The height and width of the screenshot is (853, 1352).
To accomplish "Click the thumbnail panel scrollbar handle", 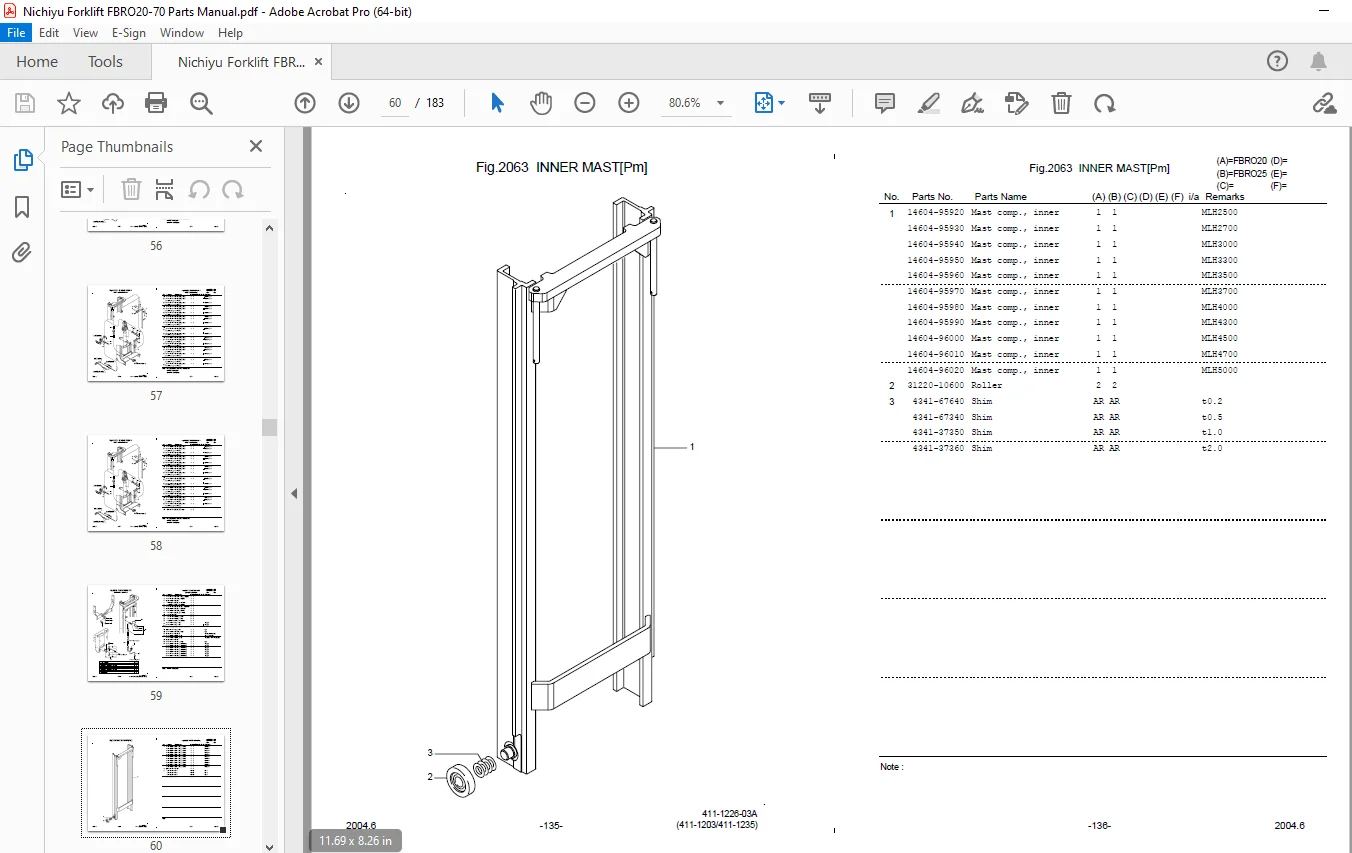I will point(269,427).
